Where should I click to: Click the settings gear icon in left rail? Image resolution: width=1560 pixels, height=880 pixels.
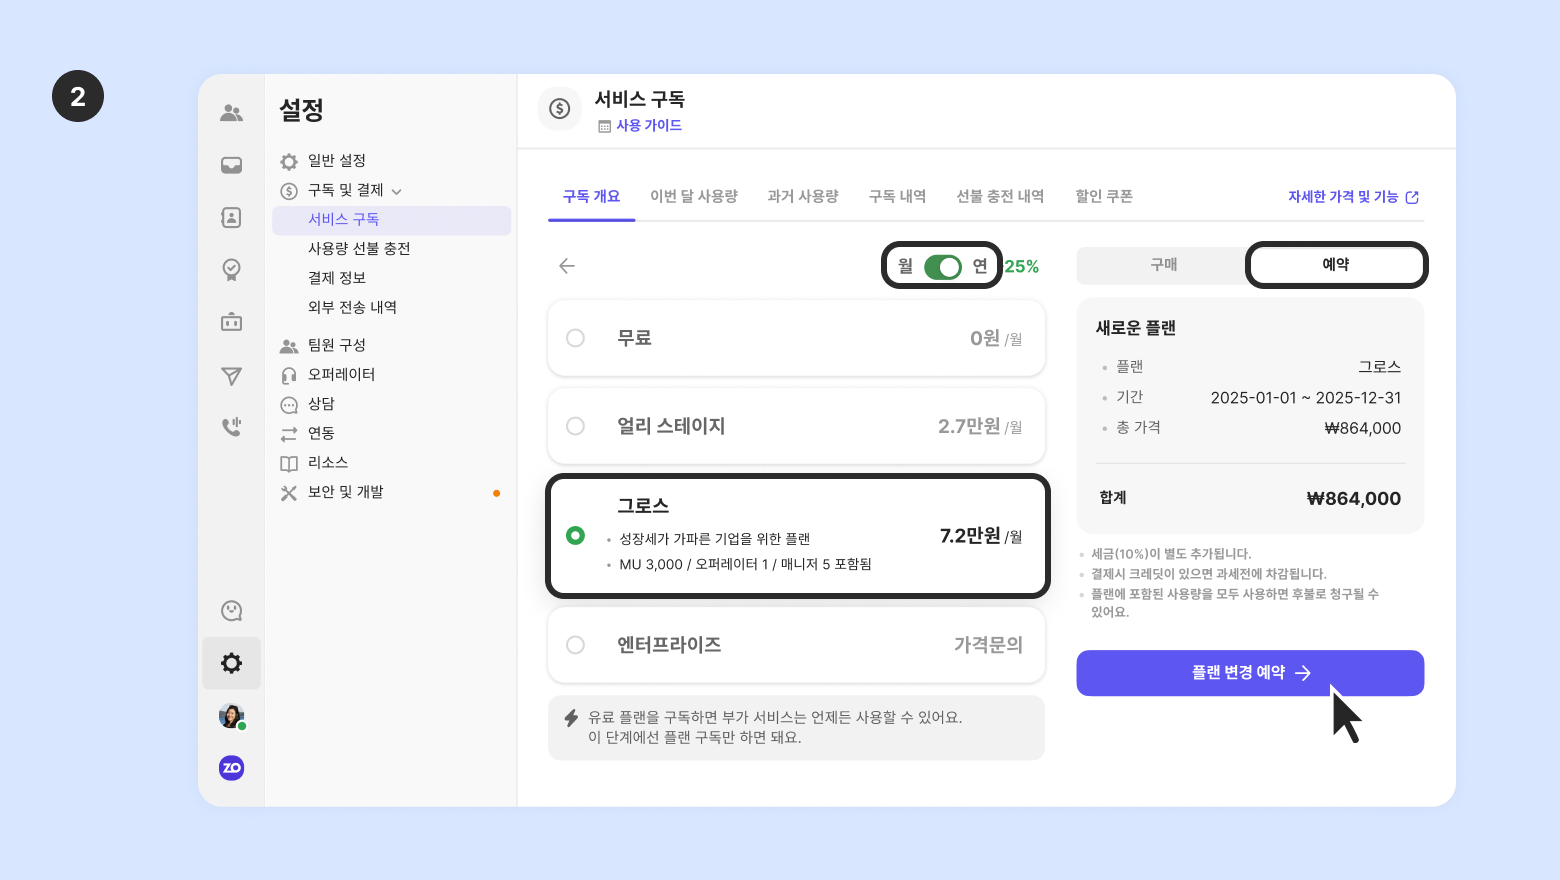point(231,663)
